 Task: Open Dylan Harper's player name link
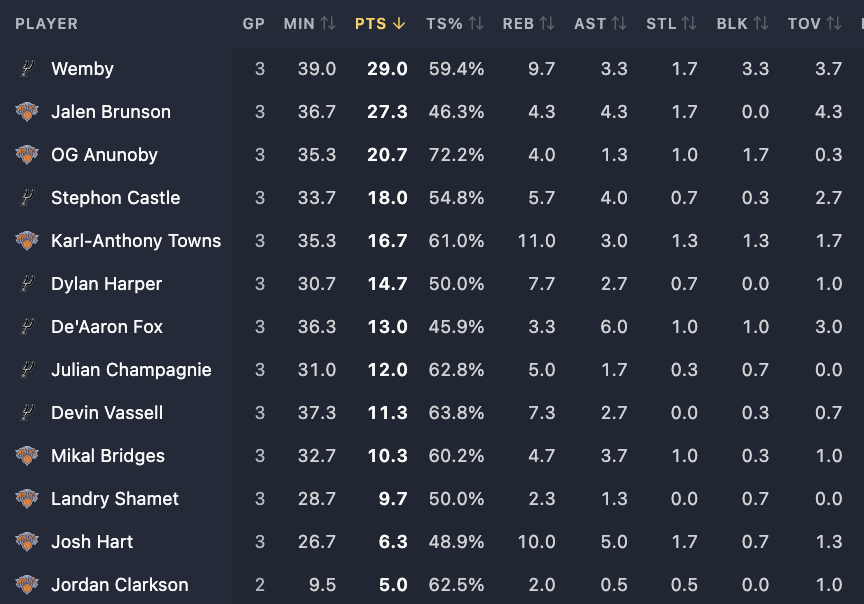click(x=106, y=284)
